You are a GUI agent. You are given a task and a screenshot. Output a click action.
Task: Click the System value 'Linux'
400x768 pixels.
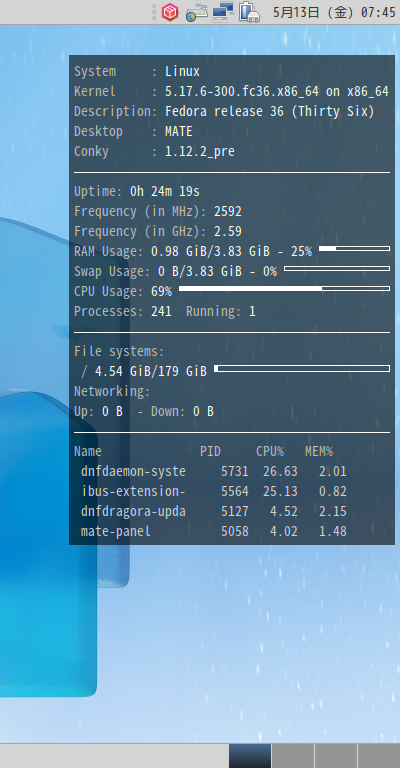click(x=183, y=72)
